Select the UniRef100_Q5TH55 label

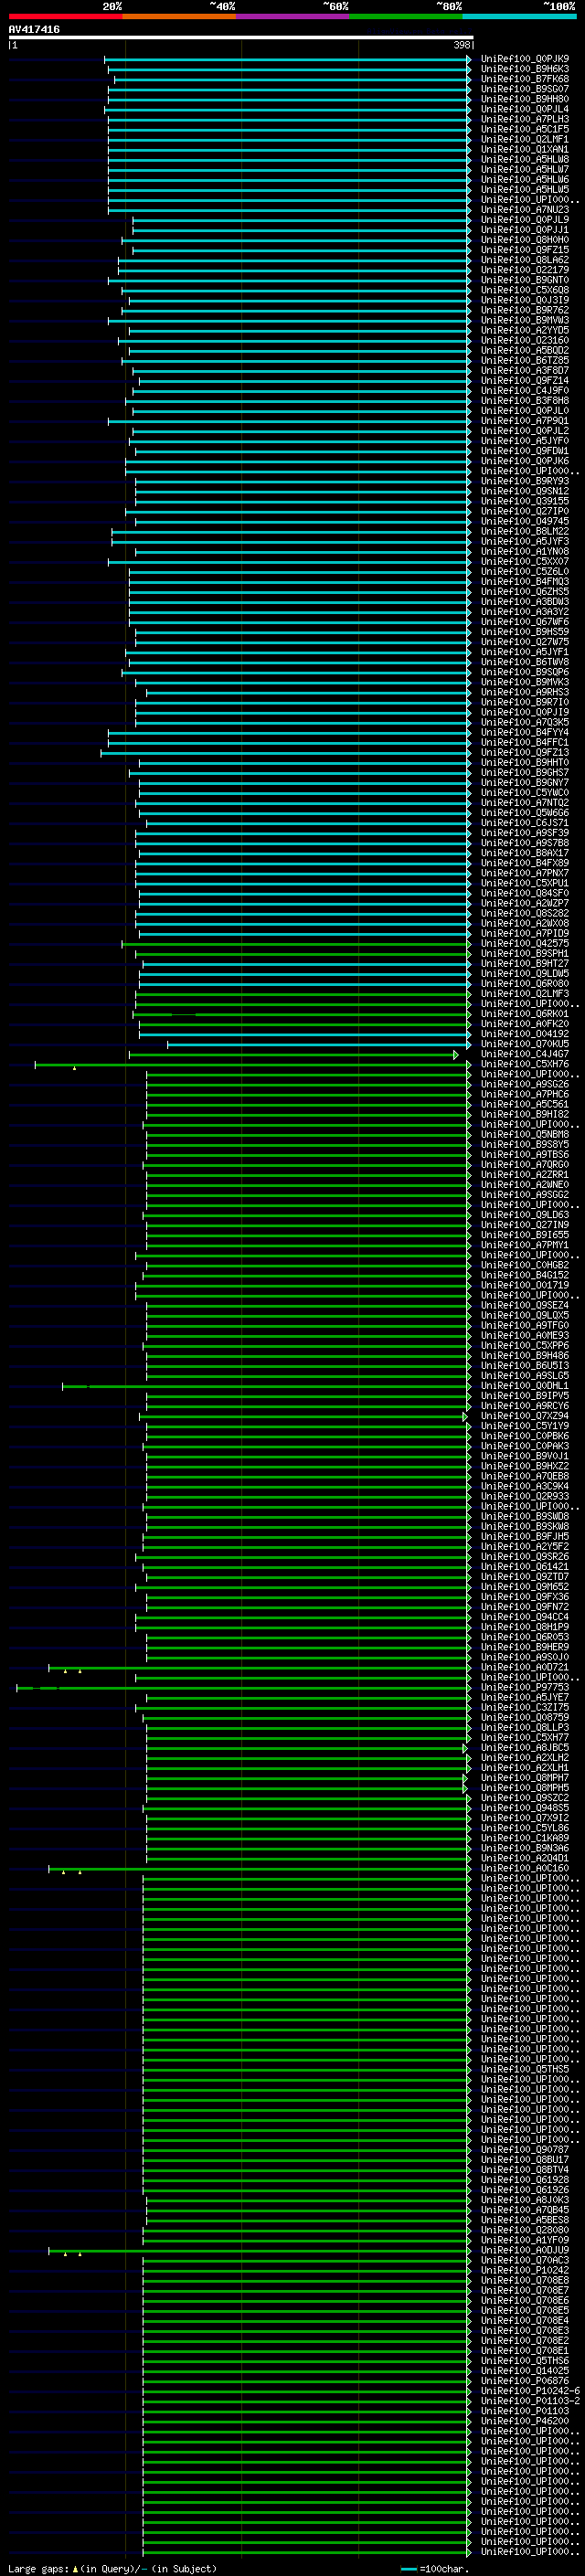(x=525, y=2070)
